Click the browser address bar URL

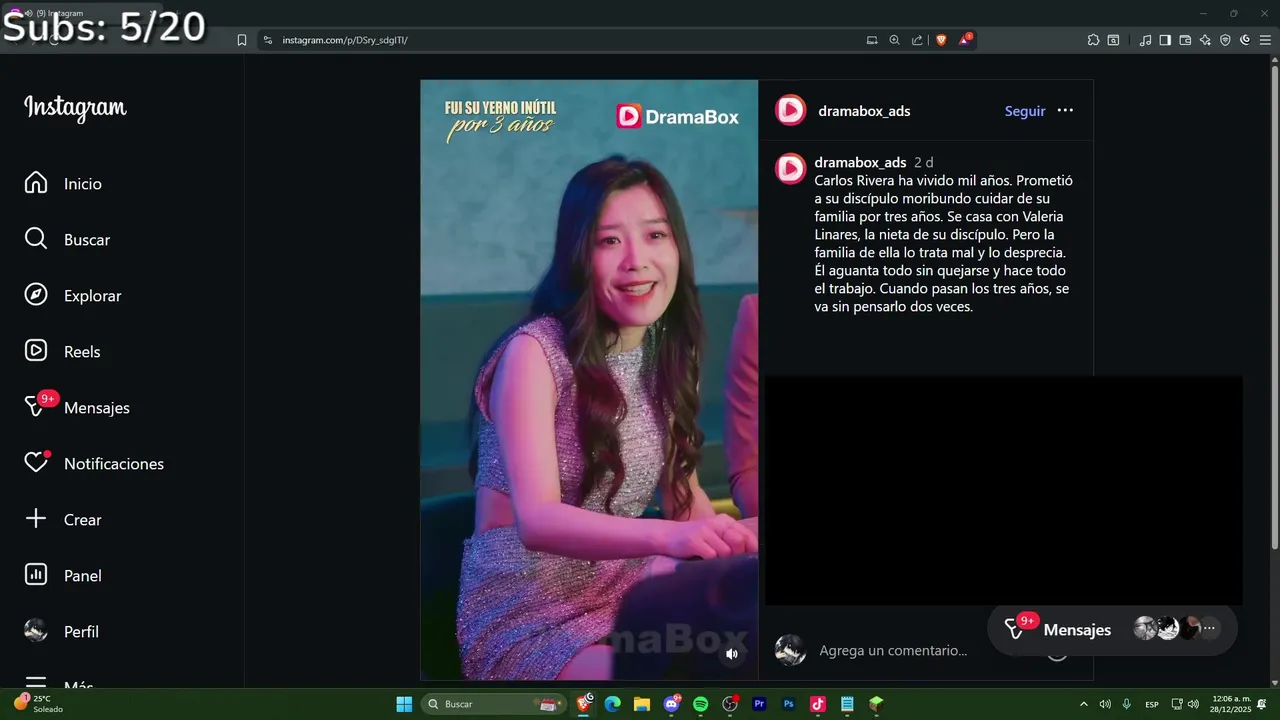345,40
